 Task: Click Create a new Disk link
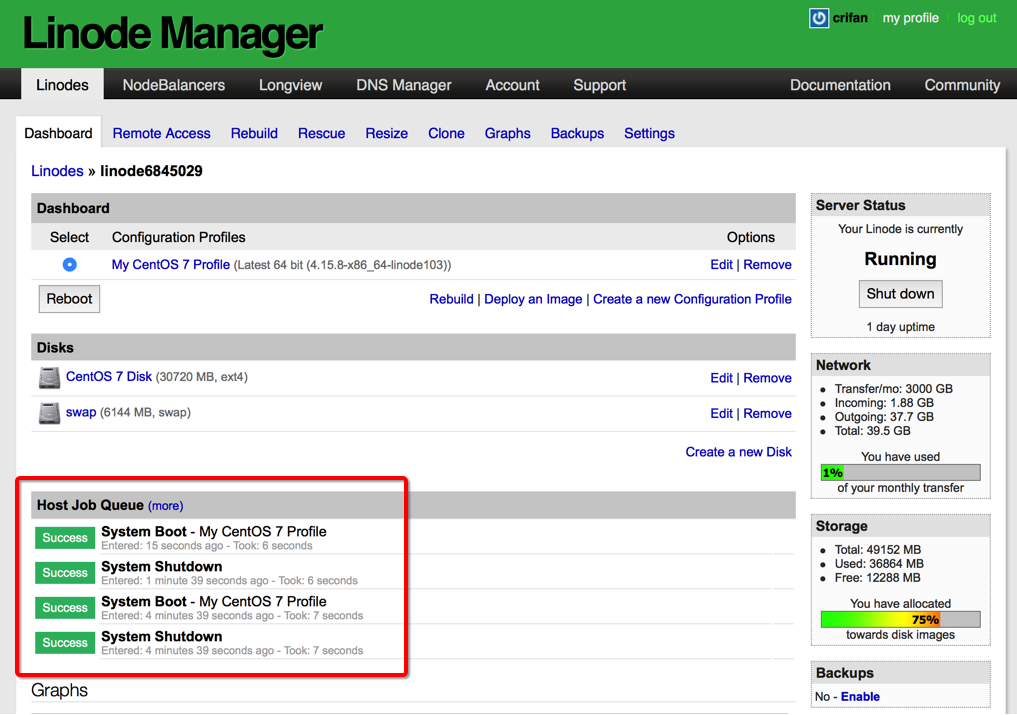[x=739, y=452]
